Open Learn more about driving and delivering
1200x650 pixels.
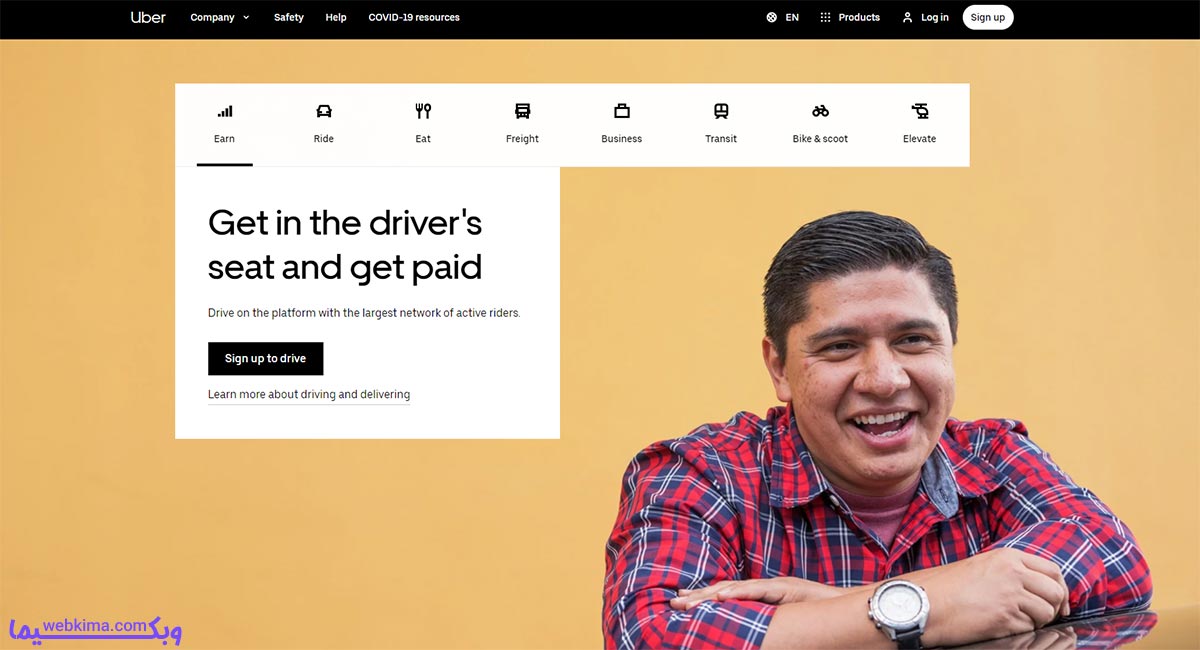pyautogui.click(x=309, y=394)
